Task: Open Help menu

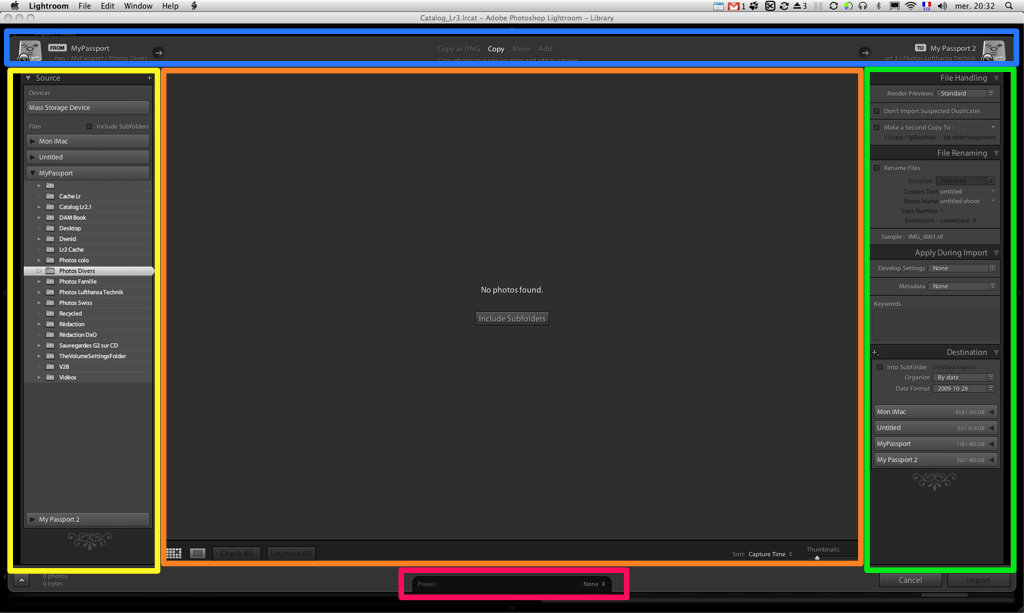Action: click(x=170, y=6)
